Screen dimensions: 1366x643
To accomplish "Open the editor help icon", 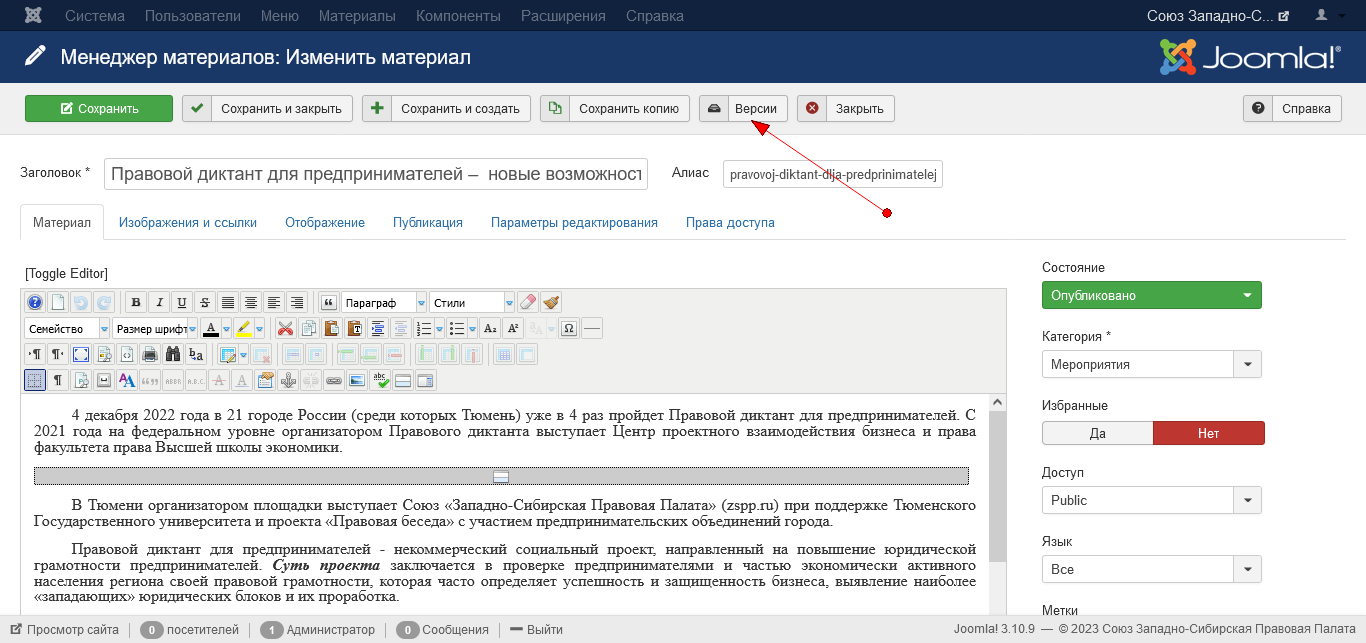I will pyautogui.click(x=35, y=302).
